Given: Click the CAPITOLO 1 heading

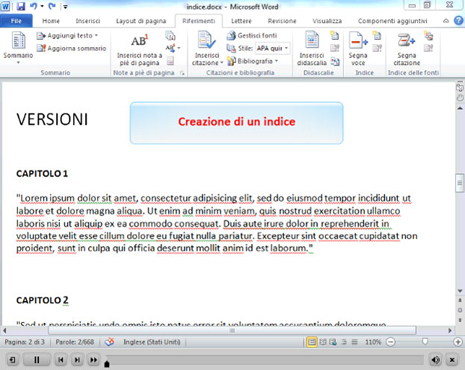Looking at the screenshot, I should point(42,173).
